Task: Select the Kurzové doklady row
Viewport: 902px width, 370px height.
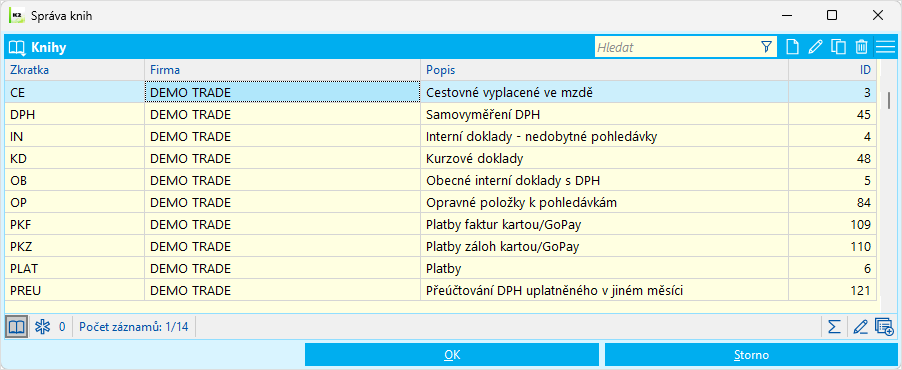Action: click(x=441, y=158)
